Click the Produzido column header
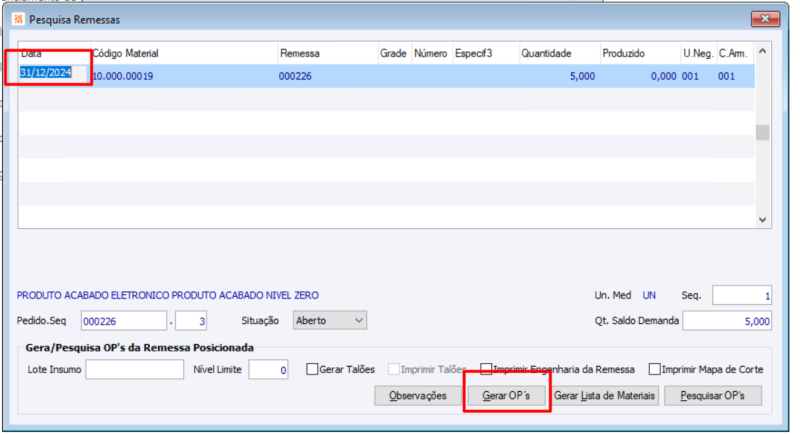Image resolution: width=800 pixels, height=434 pixels. pyautogui.click(x=641, y=53)
